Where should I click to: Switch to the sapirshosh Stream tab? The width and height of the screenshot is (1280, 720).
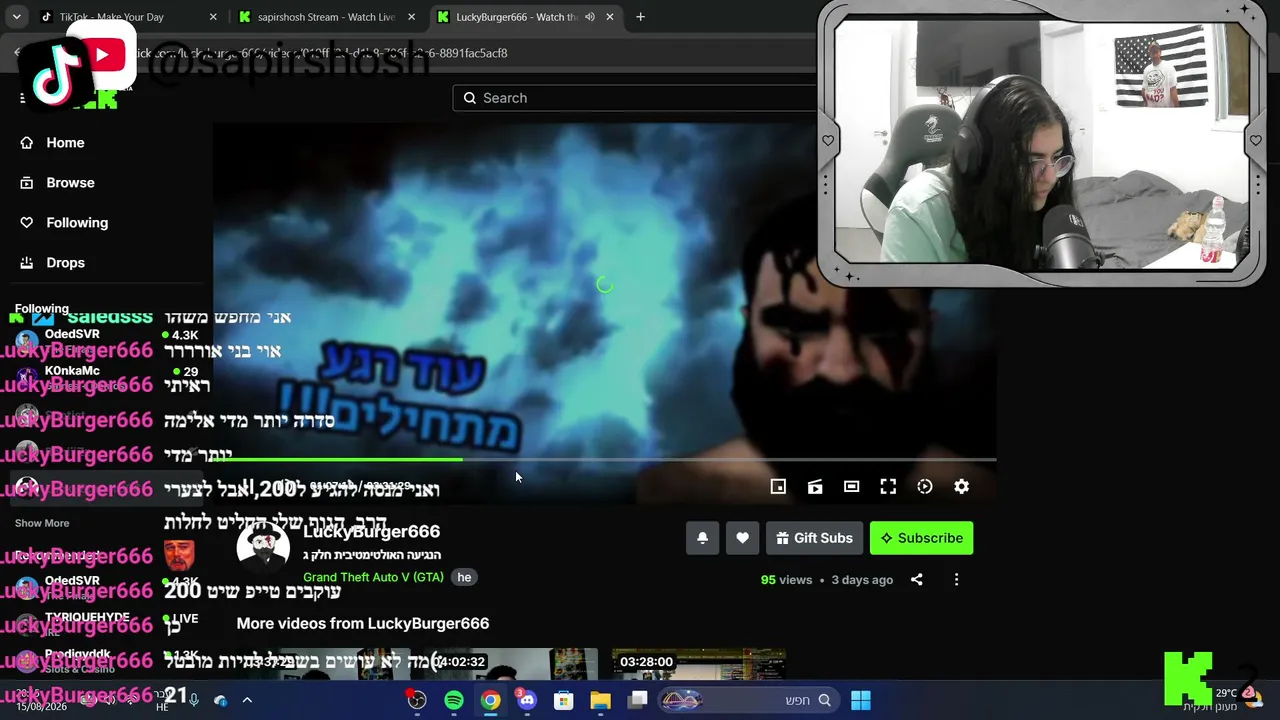click(327, 17)
